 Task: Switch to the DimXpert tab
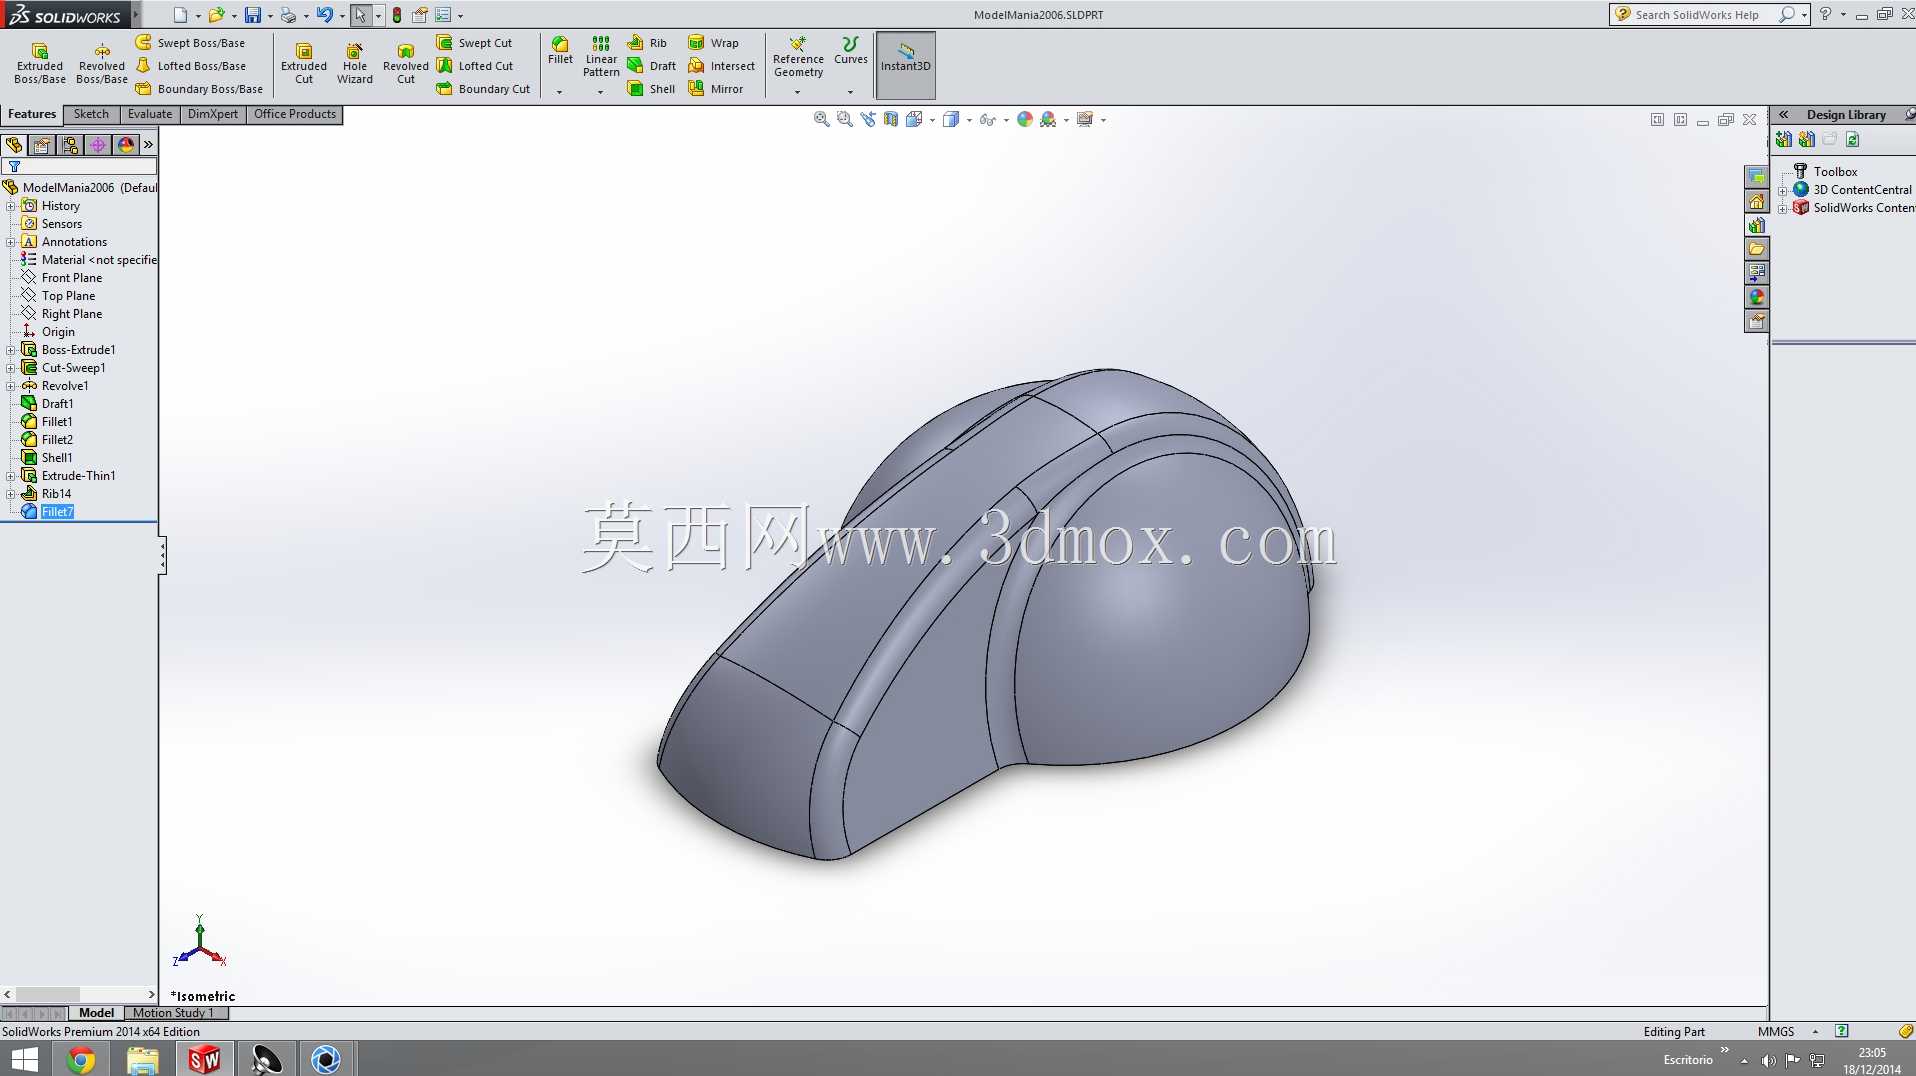tap(213, 114)
